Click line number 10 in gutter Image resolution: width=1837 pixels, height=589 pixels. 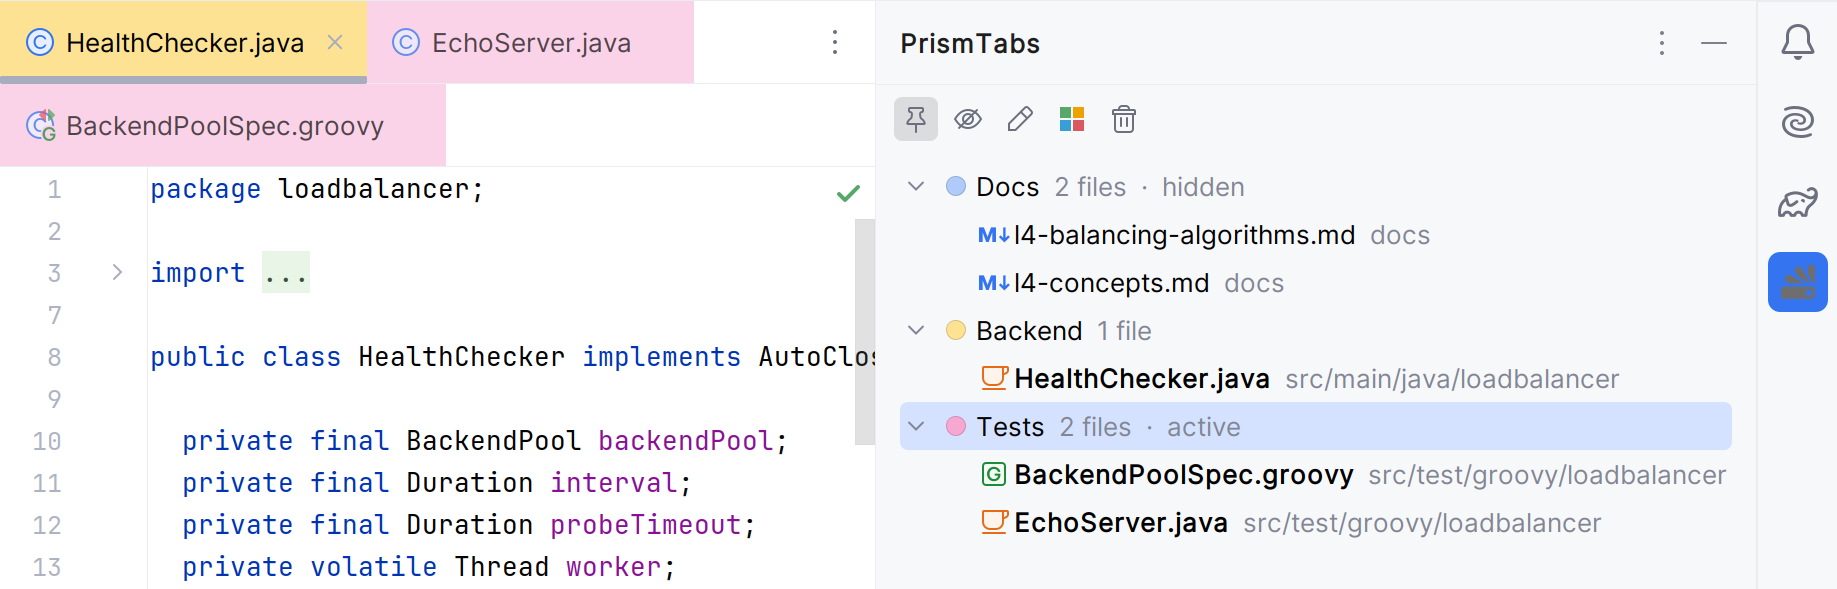pos(47,441)
